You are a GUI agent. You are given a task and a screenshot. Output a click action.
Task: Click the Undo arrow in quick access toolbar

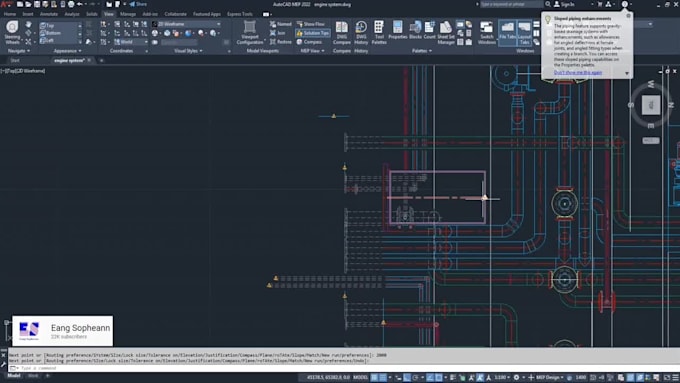pyautogui.click(x=80, y=4)
